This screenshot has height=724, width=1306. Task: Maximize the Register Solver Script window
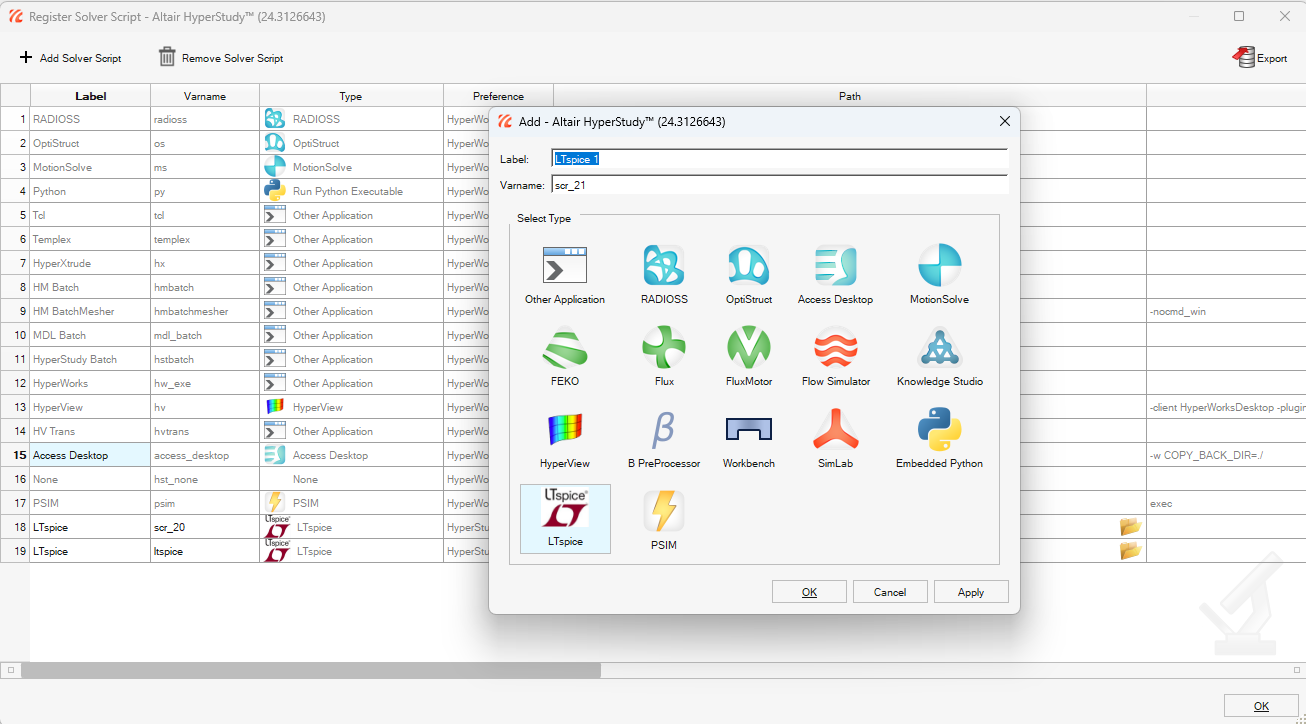click(x=1239, y=16)
